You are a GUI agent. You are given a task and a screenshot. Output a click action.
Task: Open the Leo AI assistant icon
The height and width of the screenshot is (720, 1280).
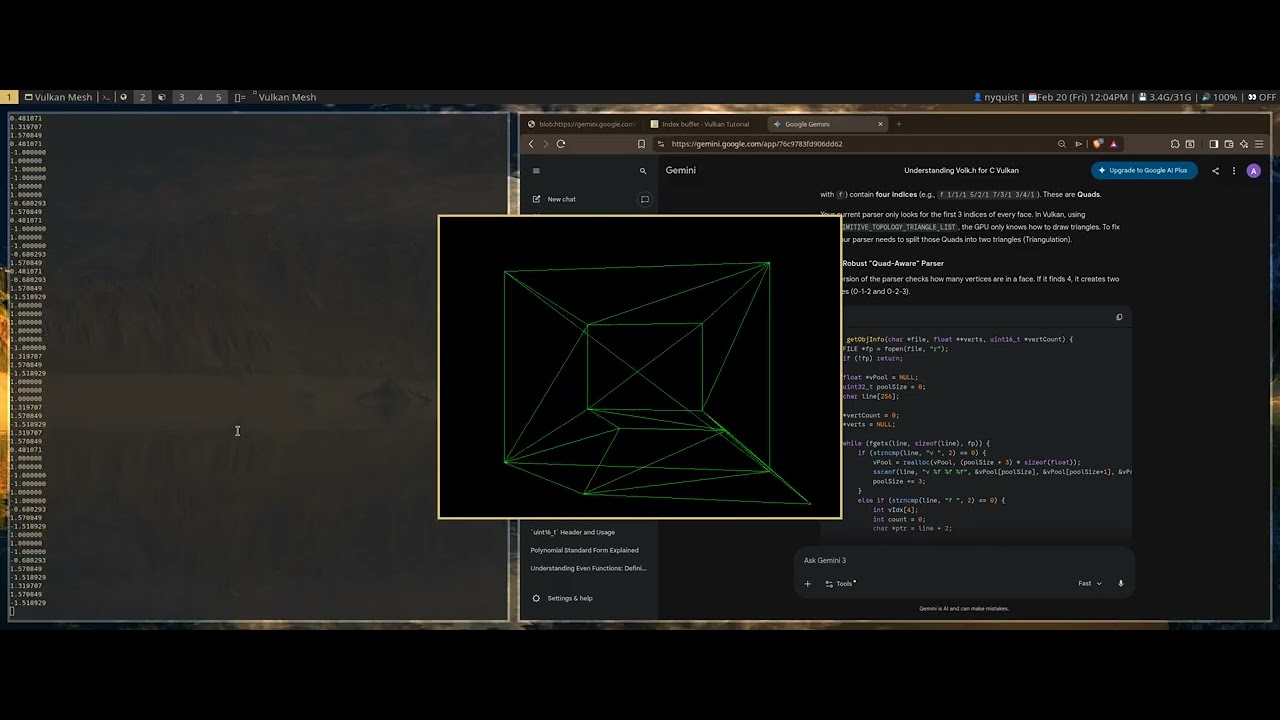point(1243,144)
